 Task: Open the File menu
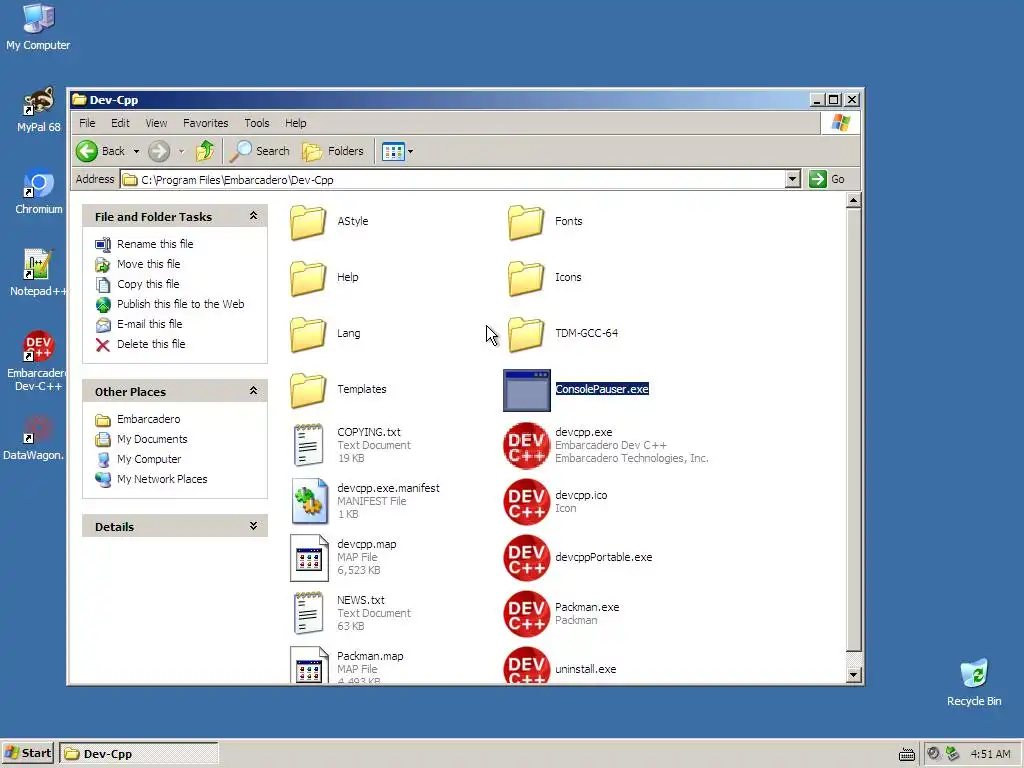pyautogui.click(x=87, y=123)
